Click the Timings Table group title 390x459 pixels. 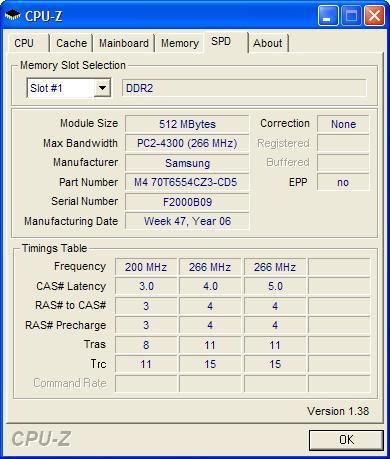(54, 248)
